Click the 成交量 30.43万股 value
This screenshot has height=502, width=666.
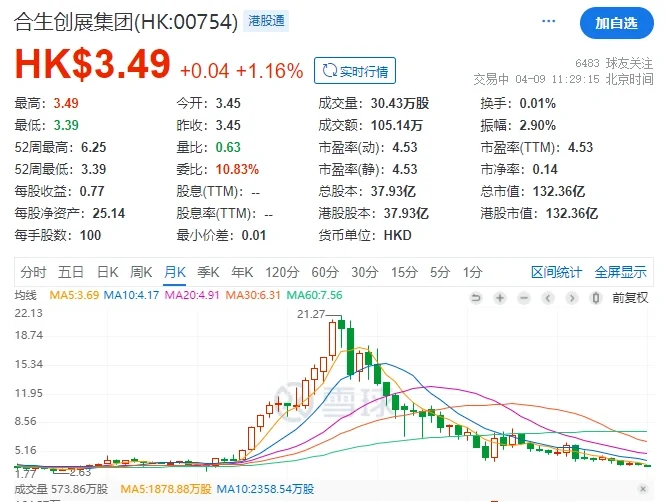click(x=400, y=103)
